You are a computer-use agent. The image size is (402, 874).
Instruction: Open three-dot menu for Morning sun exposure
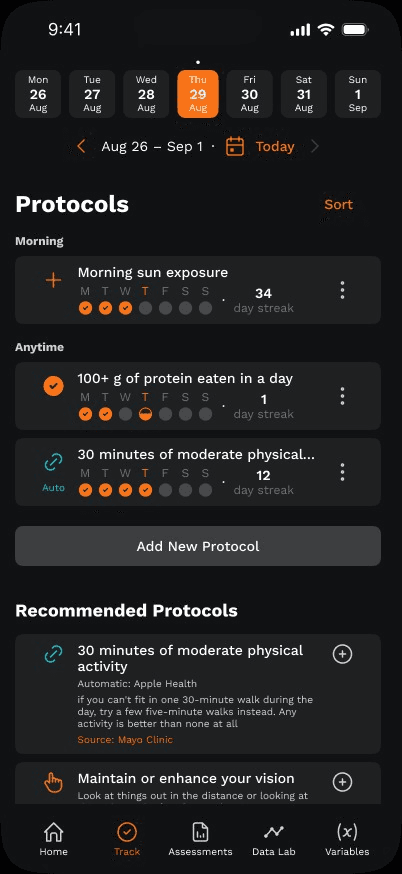pyautogui.click(x=342, y=290)
